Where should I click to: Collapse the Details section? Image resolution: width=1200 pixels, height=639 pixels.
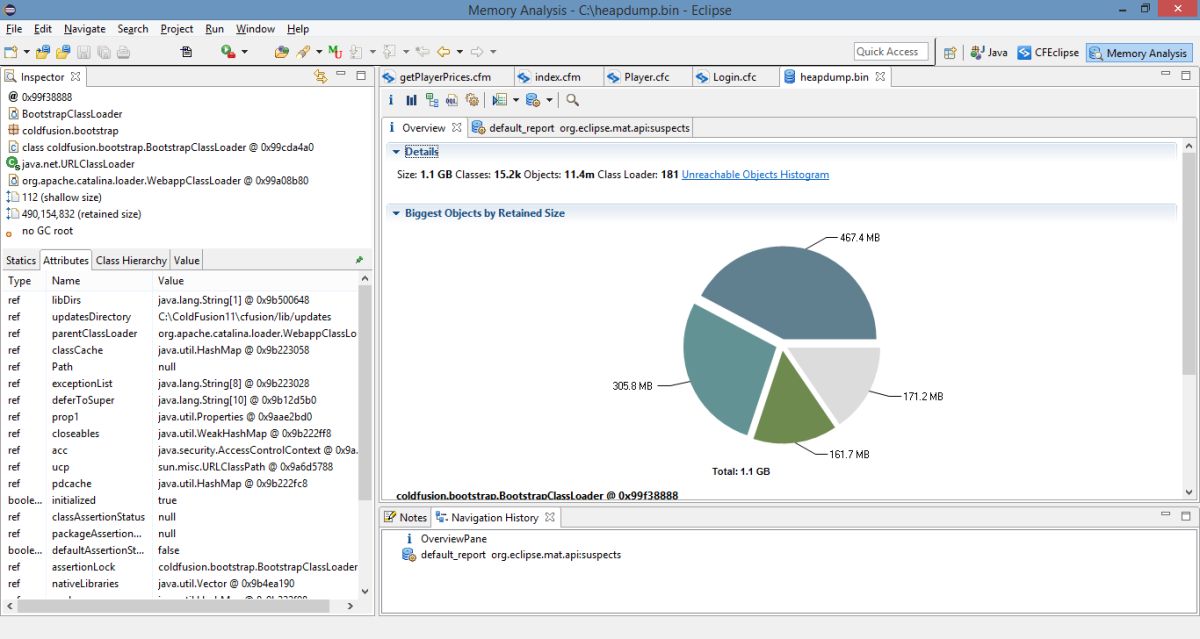(x=396, y=152)
